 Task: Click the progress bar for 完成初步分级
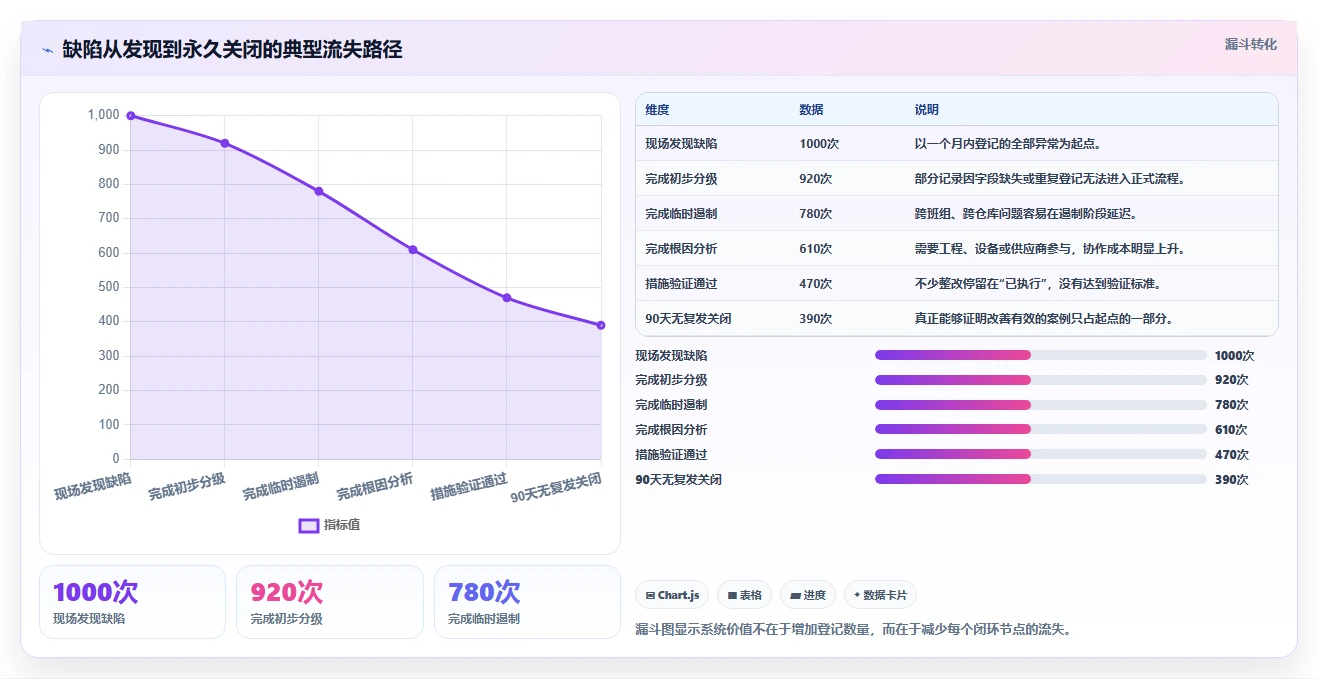click(x=1041, y=380)
